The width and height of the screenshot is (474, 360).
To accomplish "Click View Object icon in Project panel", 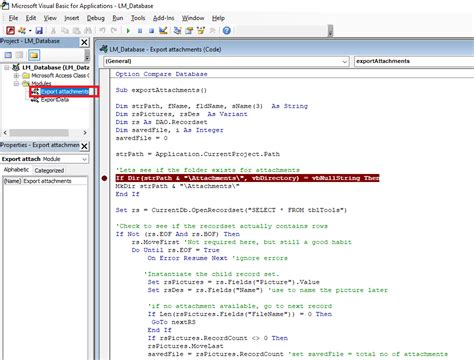I will tap(20, 55).
